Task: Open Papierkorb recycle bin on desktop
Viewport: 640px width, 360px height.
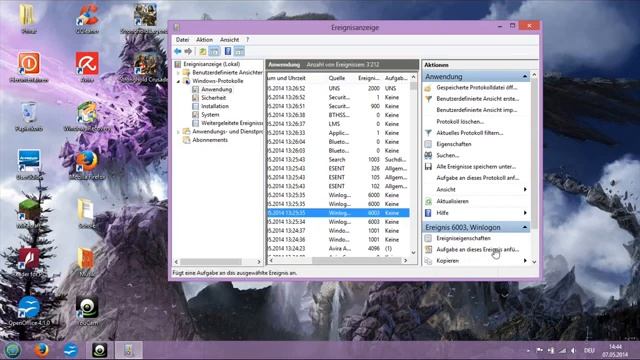Action: point(29,117)
